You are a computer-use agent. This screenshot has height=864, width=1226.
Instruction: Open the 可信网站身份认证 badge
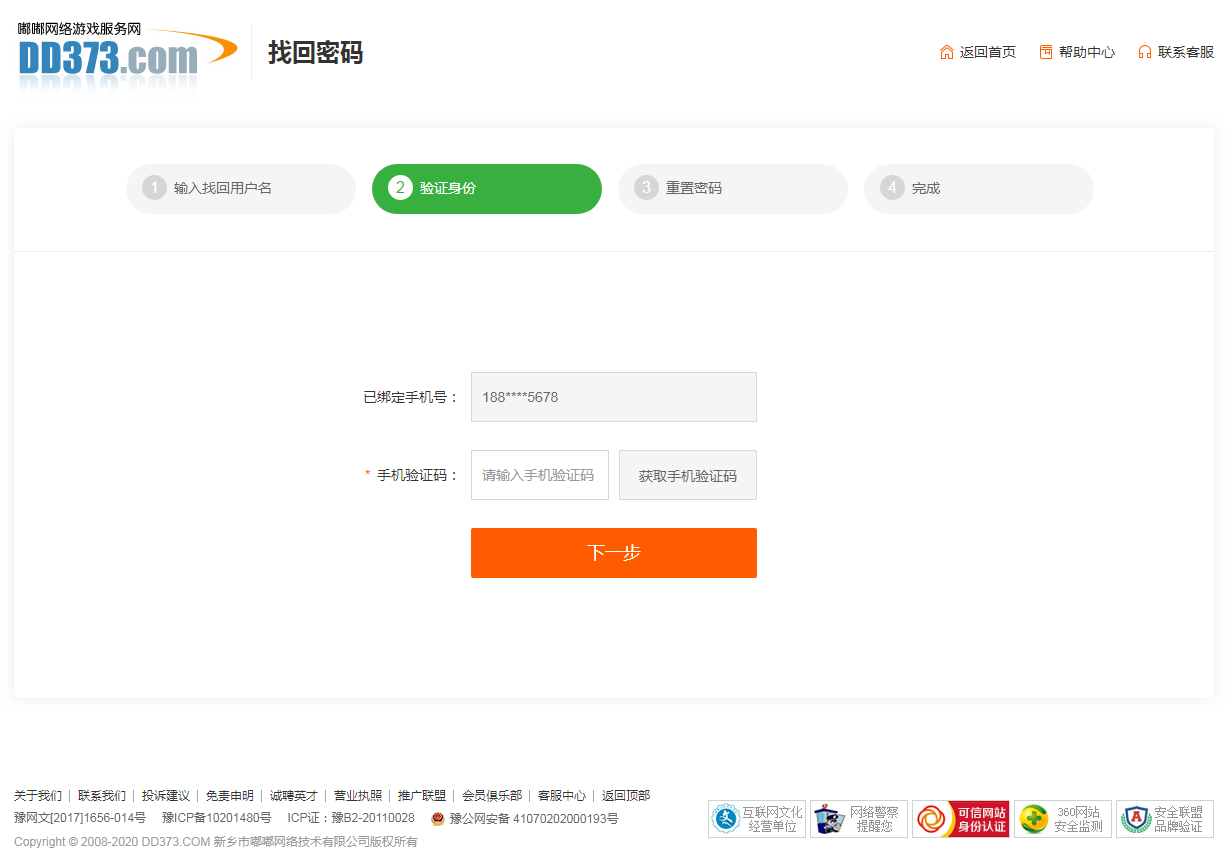[x=961, y=819]
